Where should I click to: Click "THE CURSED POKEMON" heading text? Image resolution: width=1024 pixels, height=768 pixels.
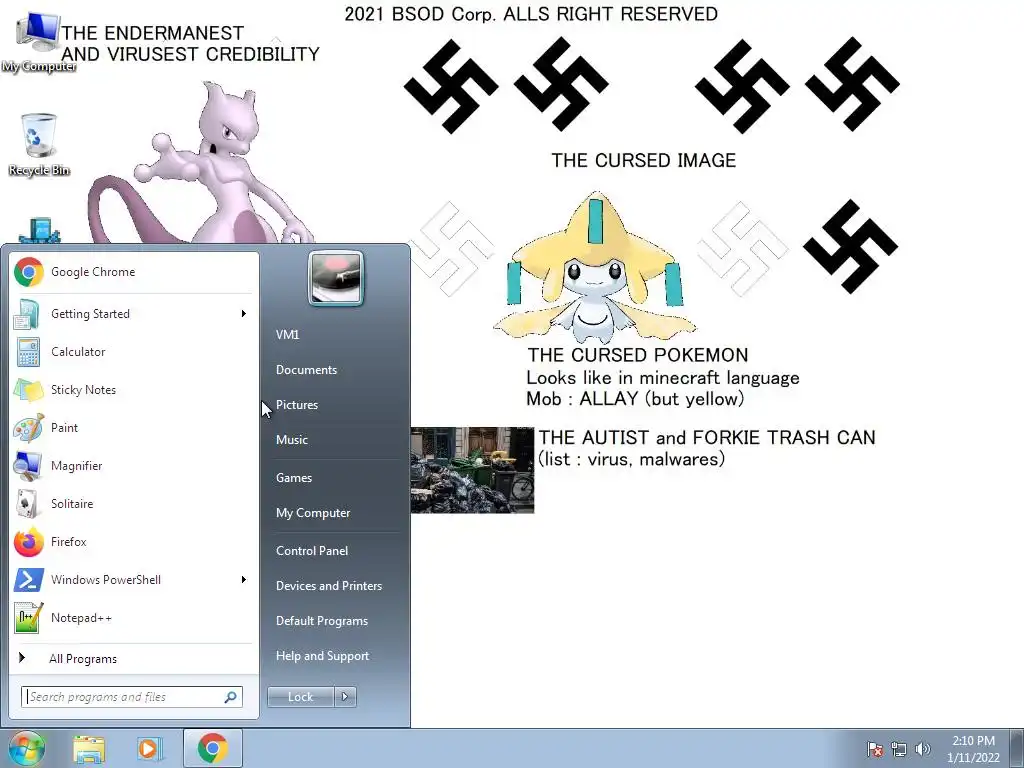tap(638, 355)
